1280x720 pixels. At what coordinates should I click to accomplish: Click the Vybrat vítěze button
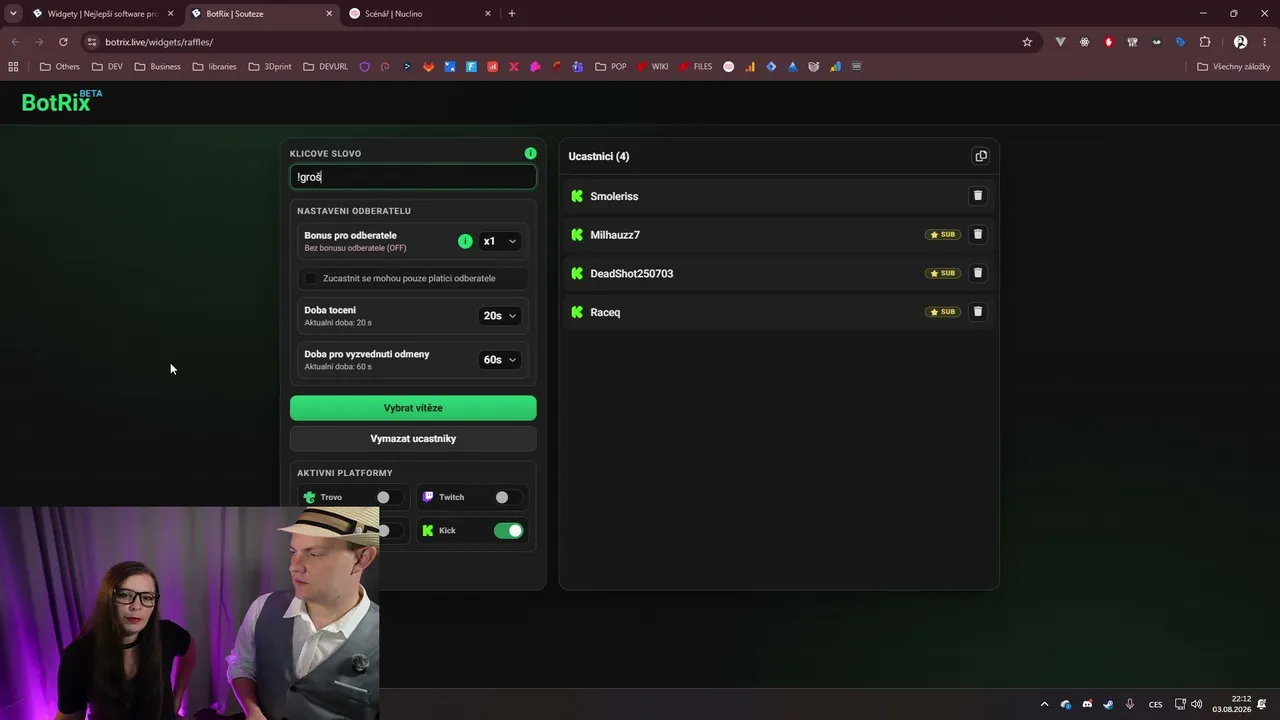[x=413, y=408]
